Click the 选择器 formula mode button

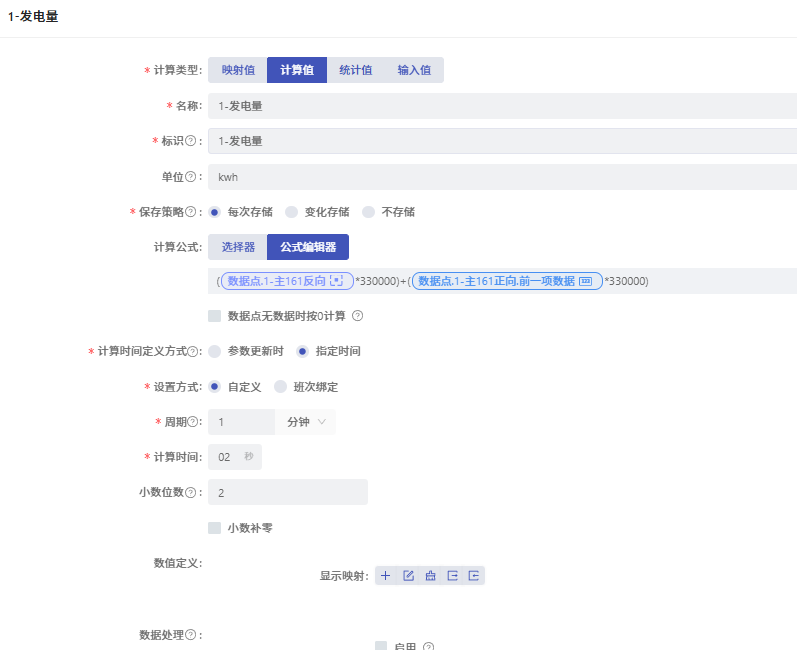[x=238, y=247]
